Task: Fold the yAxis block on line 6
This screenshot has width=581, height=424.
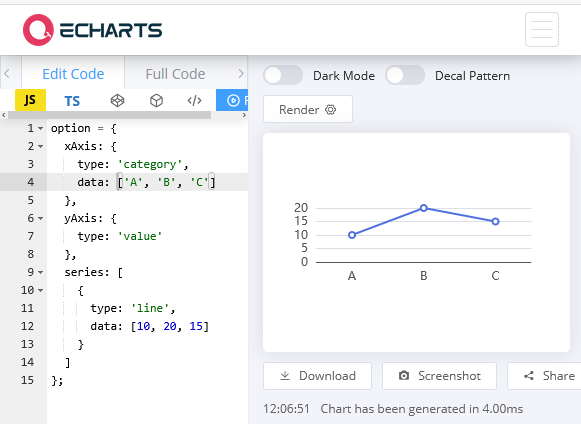Action: click(x=40, y=218)
